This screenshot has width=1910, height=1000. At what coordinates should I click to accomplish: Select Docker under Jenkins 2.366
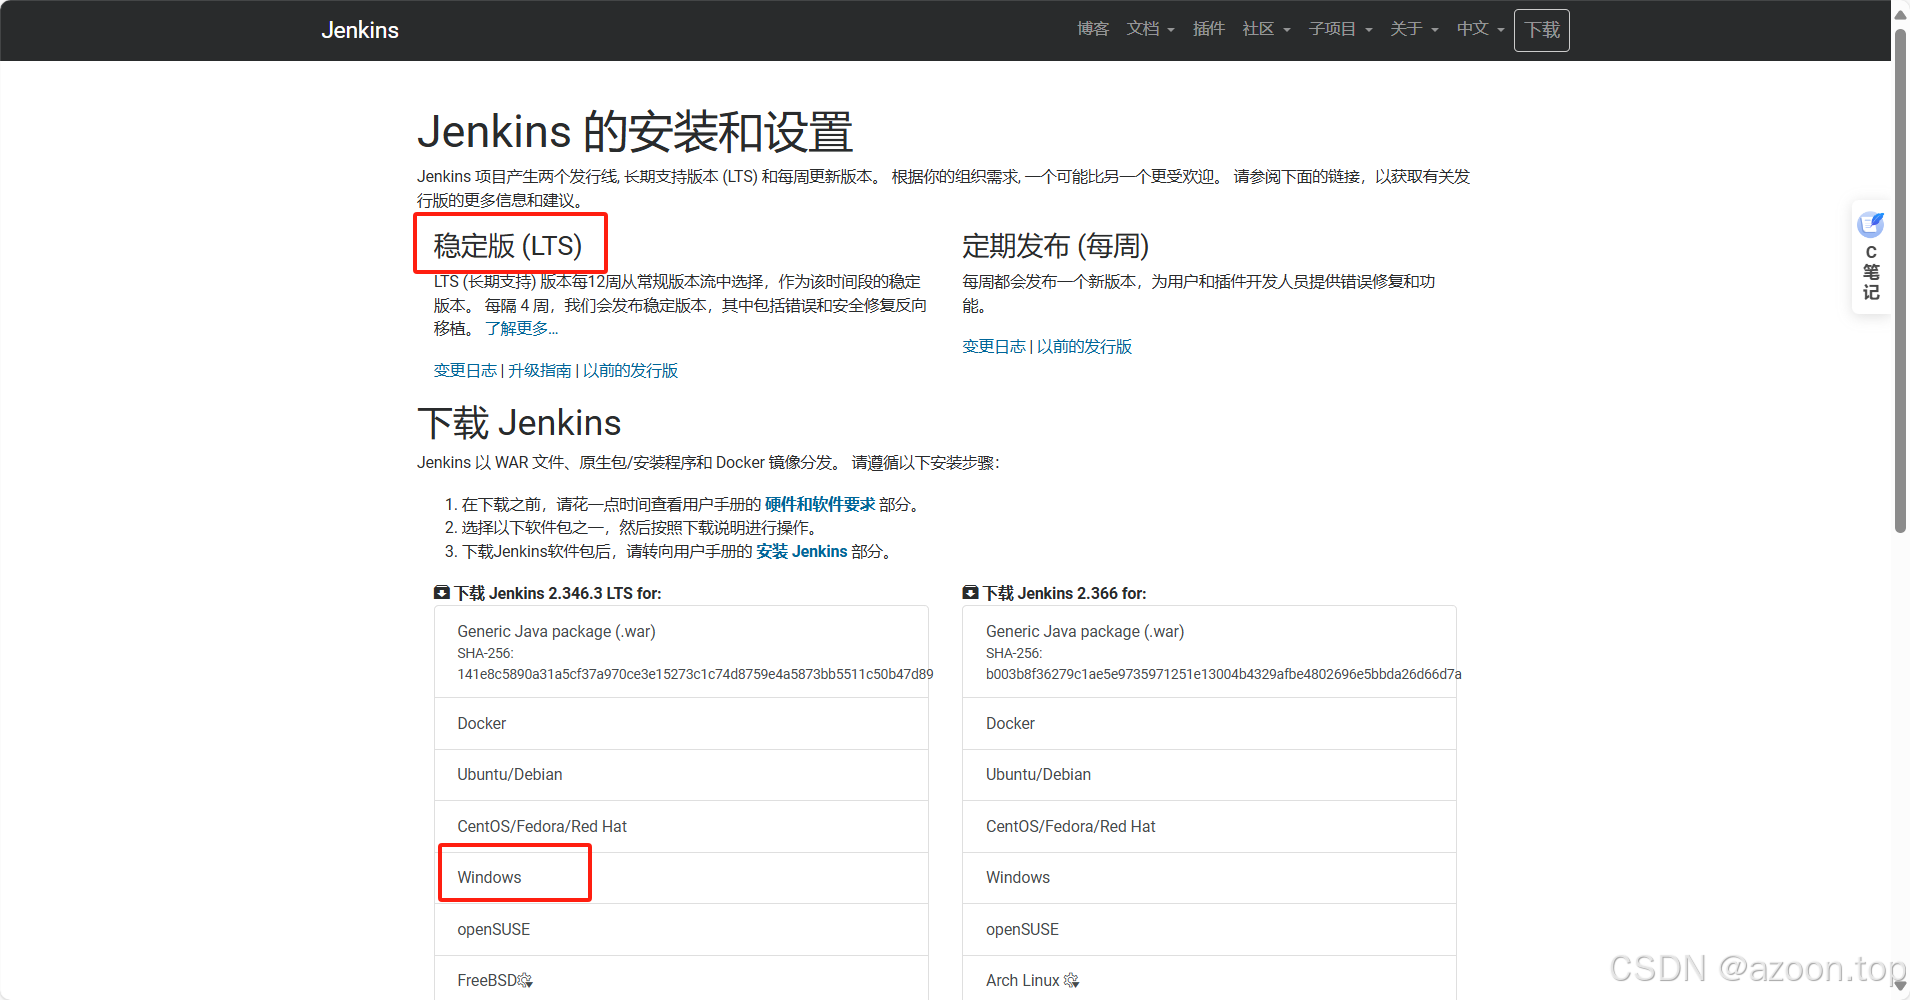[x=1209, y=723]
